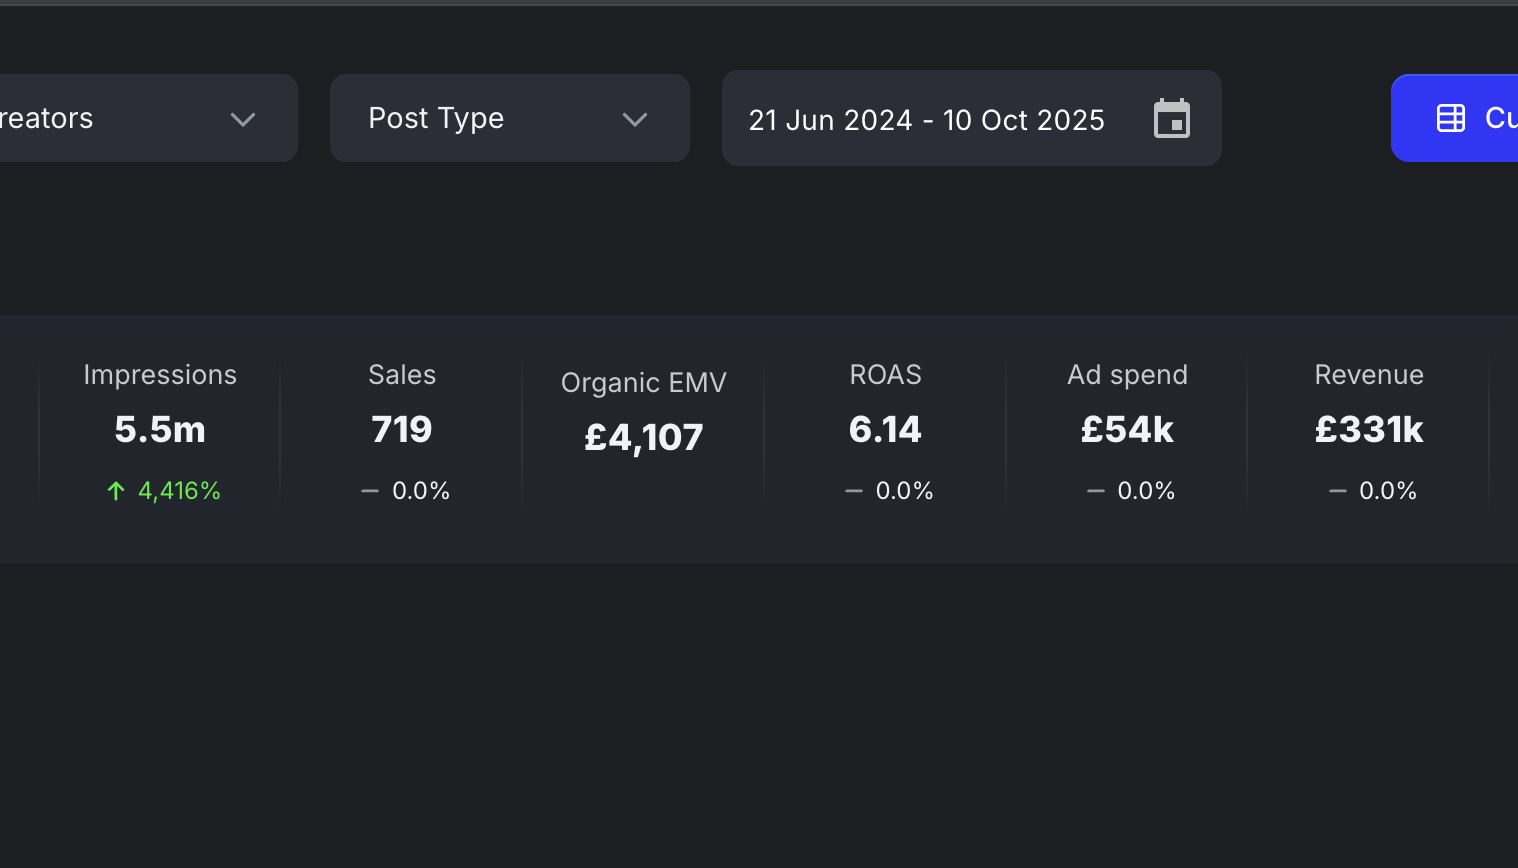
Task: Click the green up arrow under Impressions
Action: [x=116, y=490]
